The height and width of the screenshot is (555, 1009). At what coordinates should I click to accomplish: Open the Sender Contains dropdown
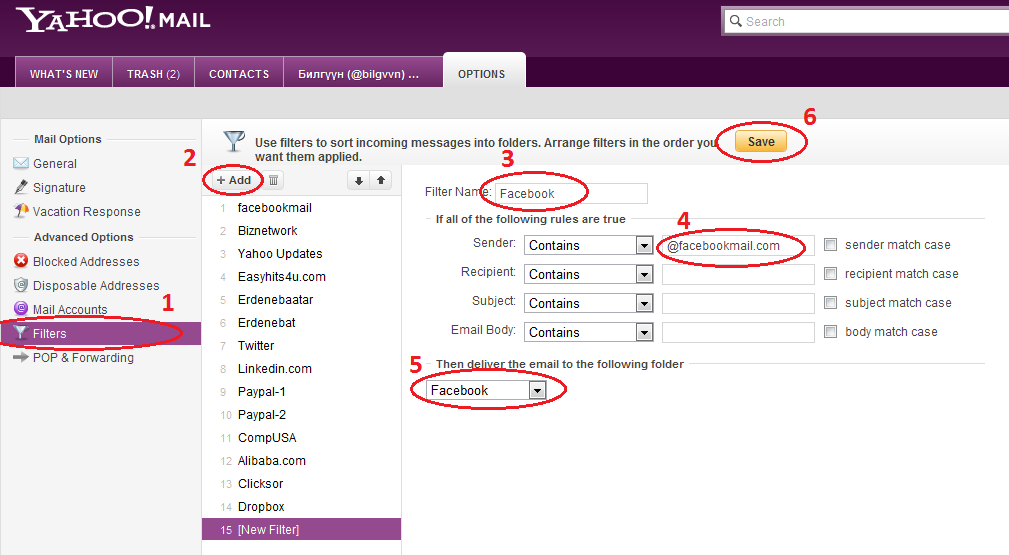point(589,245)
